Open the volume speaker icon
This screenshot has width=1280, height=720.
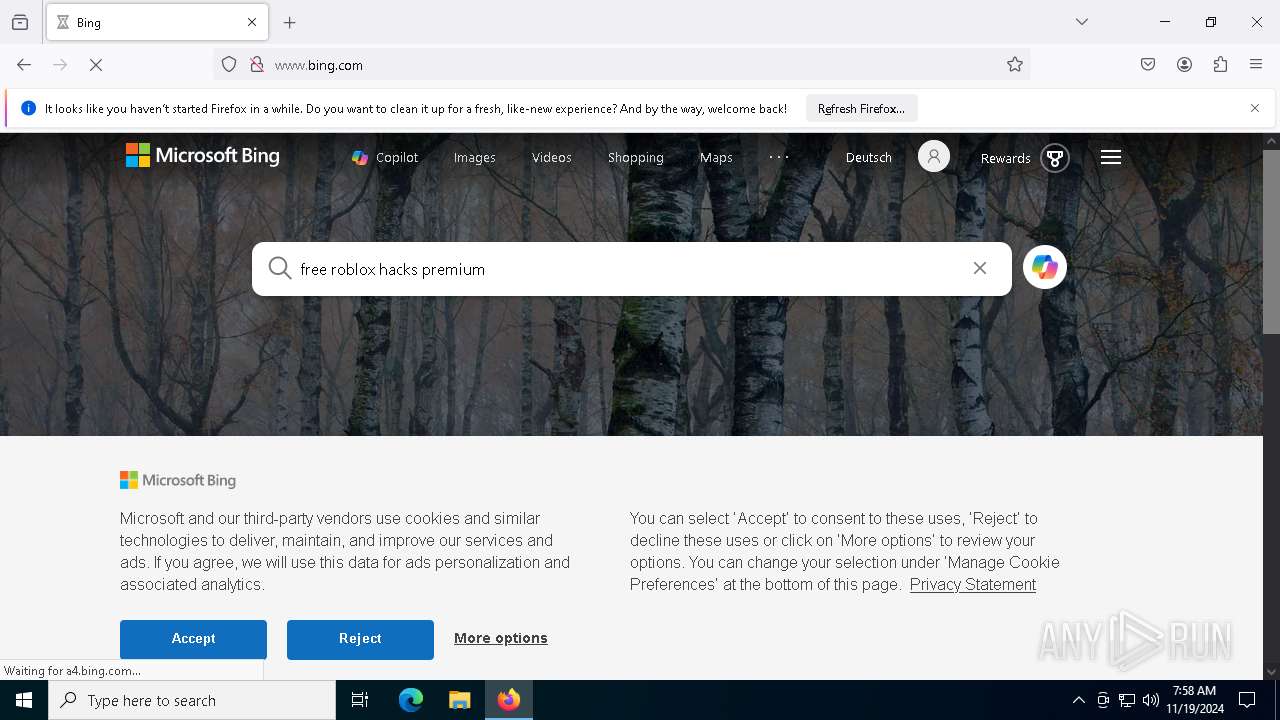click(x=1151, y=700)
